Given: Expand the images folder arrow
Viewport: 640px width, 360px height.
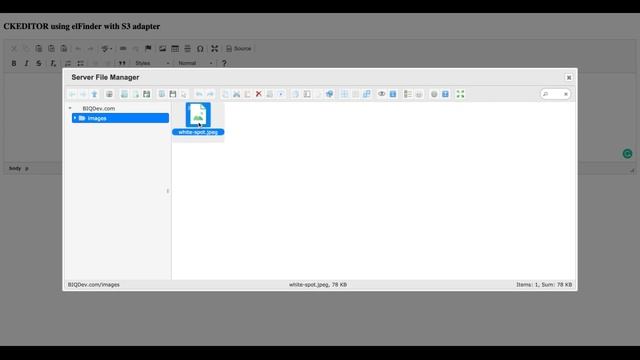Looking at the screenshot, I should [75, 118].
